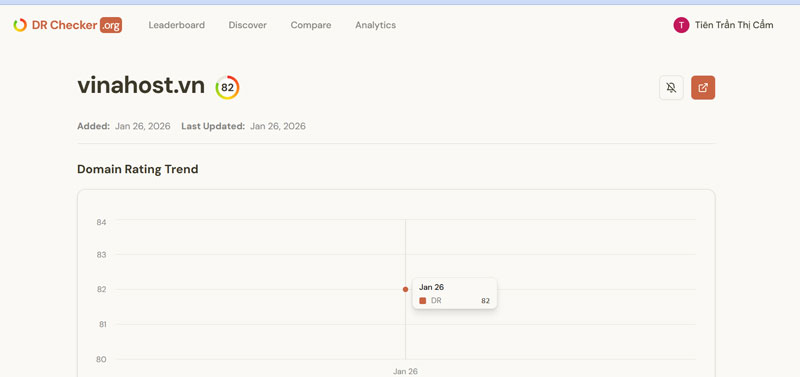Open the Tiên Trần Thị Cẩm profile name
Screen dimensions: 800x377
(x=734, y=25)
